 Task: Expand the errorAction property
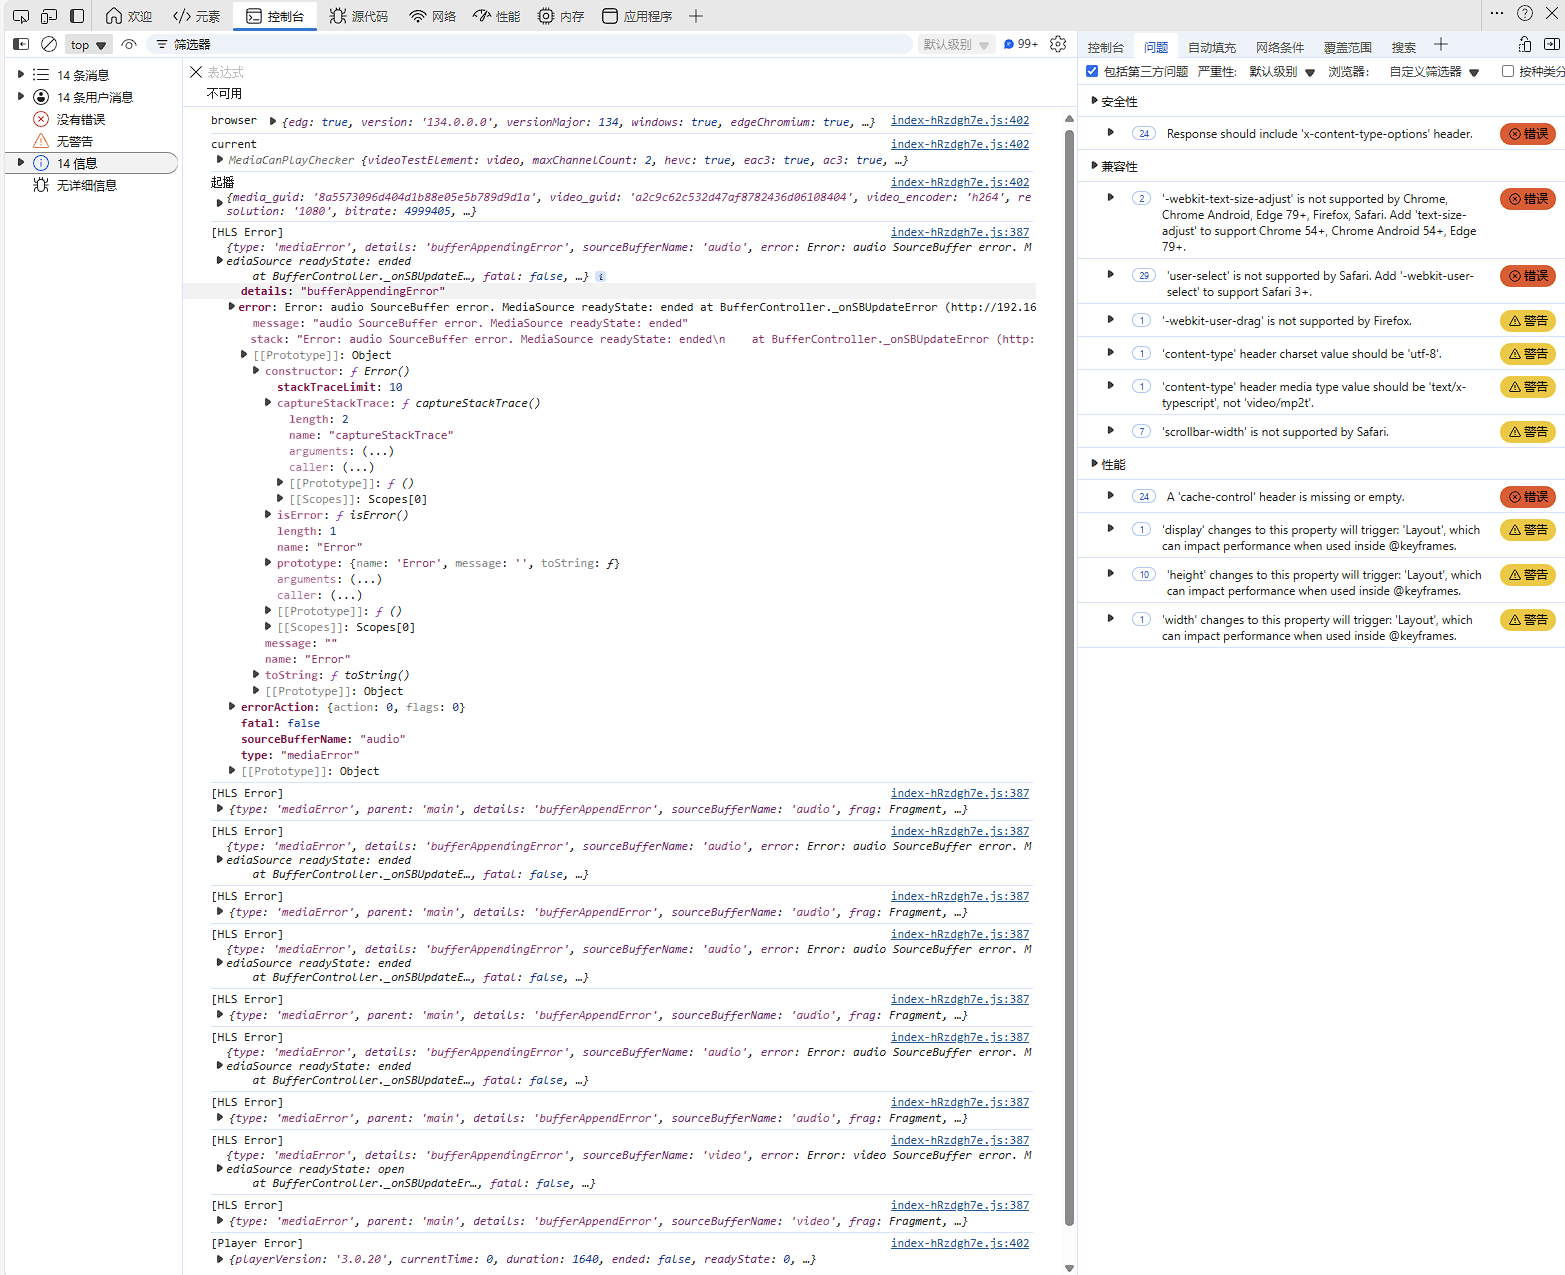[x=232, y=707]
